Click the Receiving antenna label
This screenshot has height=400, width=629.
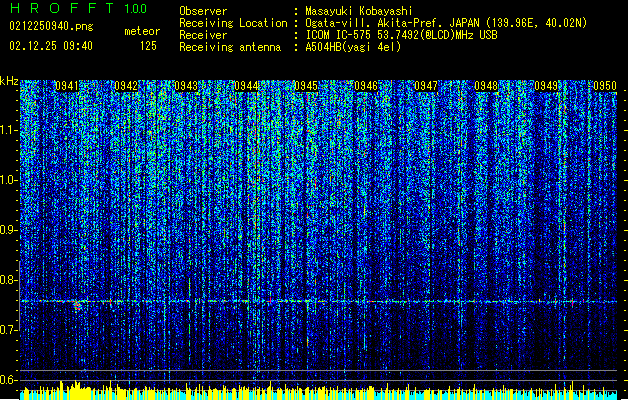coord(230,47)
